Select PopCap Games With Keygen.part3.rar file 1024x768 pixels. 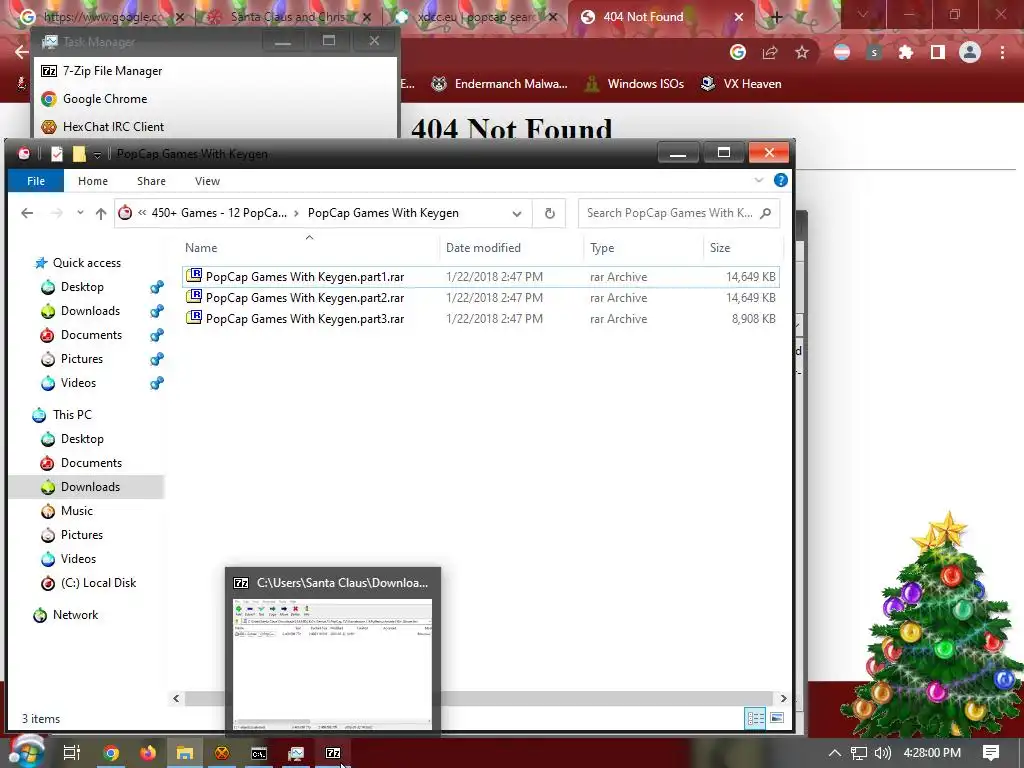481,319
